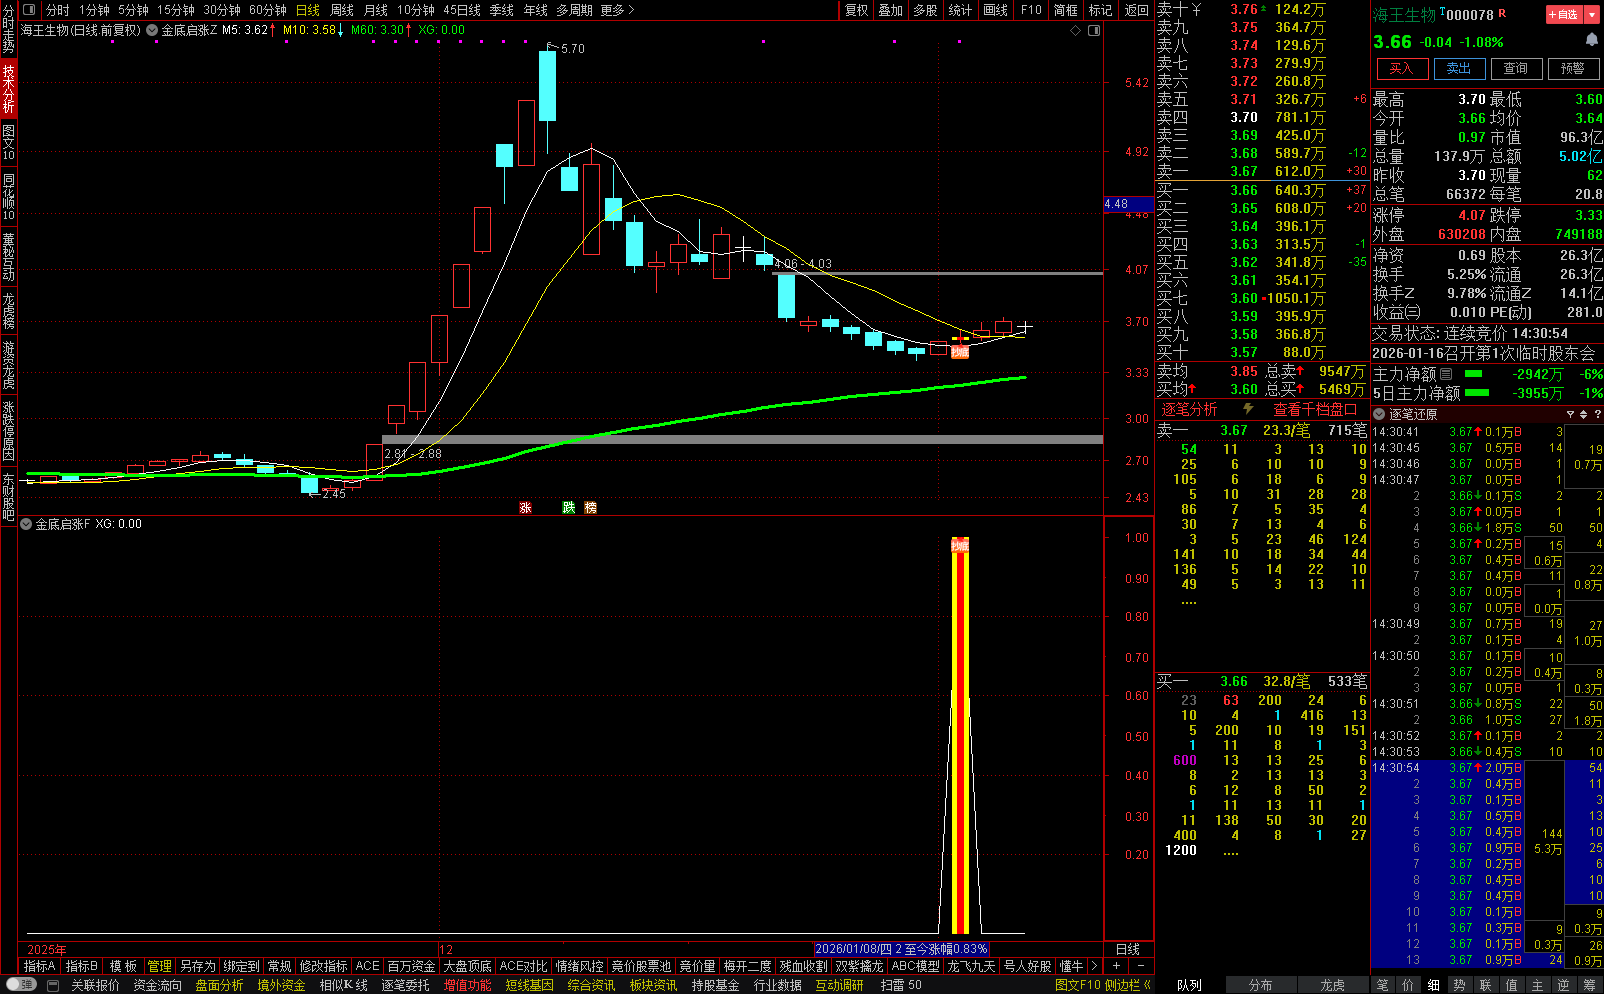Click the green 5日主力净额 bar
This screenshot has height=994, width=1604.
click(1477, 393)
